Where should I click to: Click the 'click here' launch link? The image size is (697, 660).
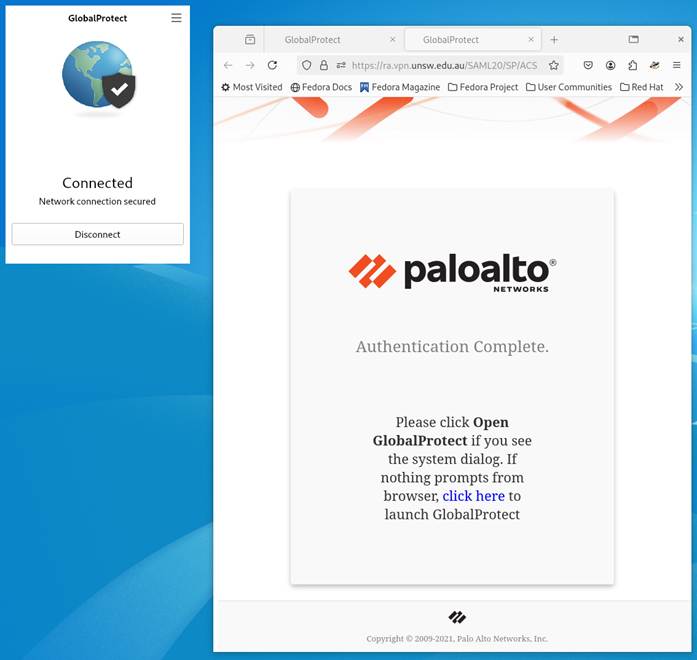pyautogui.click(x=473, y=496)
